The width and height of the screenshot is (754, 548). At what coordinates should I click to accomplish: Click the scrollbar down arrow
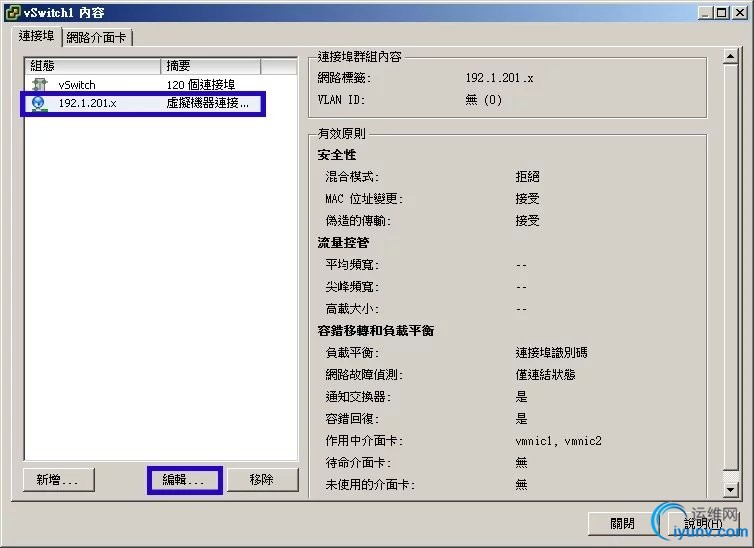tap(730, 489)
